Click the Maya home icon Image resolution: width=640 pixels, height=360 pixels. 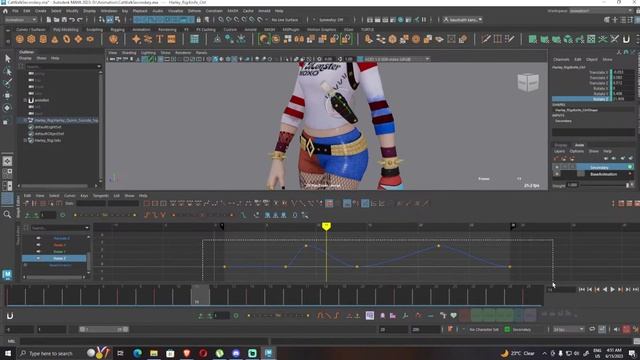5,11
